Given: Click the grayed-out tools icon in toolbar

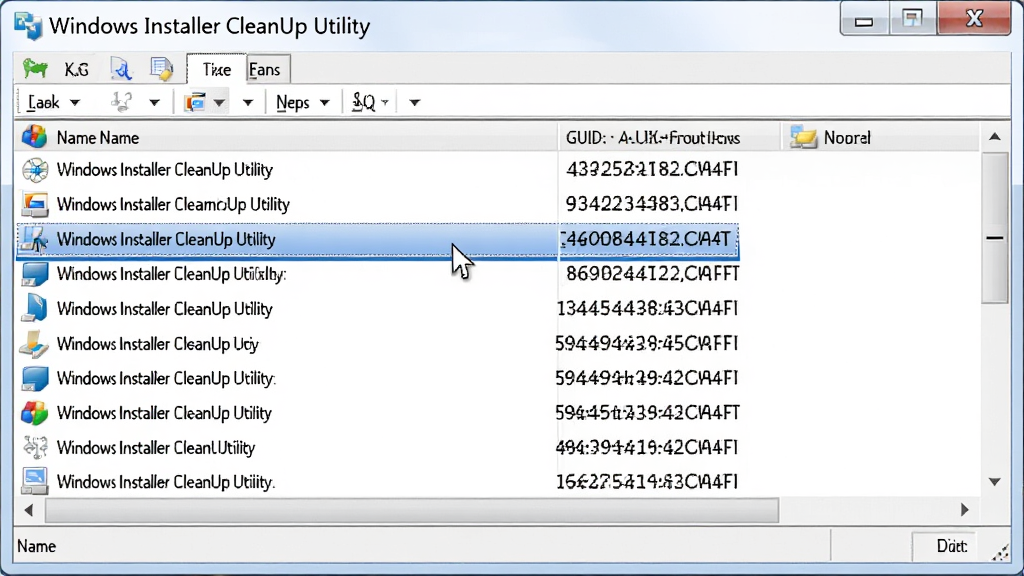Looking at the screenshot, I should [x=122, y=102].
